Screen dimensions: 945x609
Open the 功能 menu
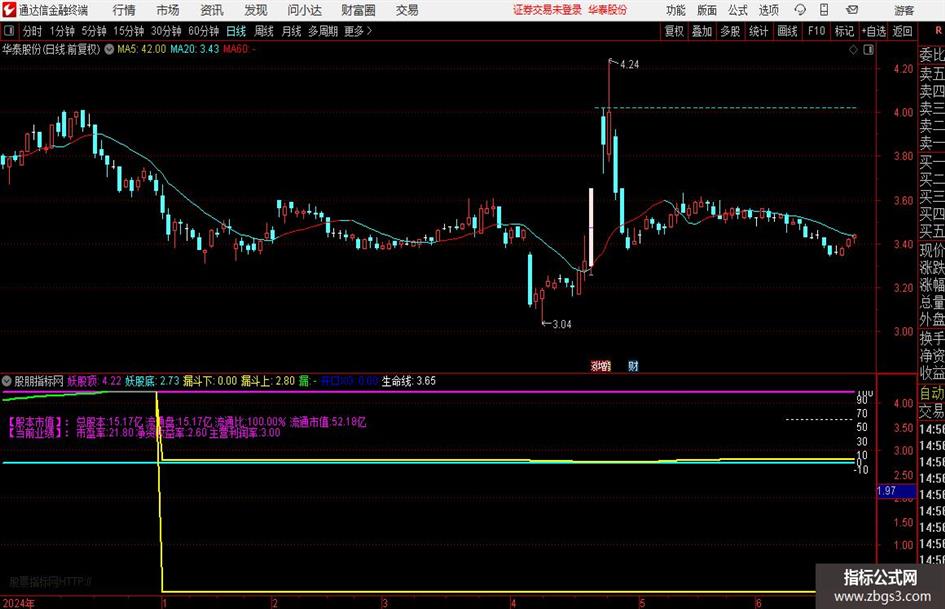[x=676, y=10]
